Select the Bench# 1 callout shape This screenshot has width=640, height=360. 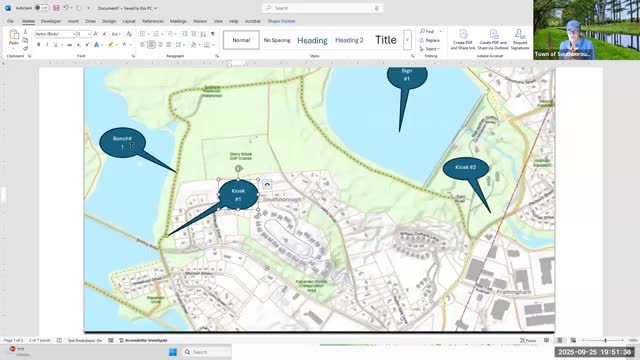coord(123,142)
